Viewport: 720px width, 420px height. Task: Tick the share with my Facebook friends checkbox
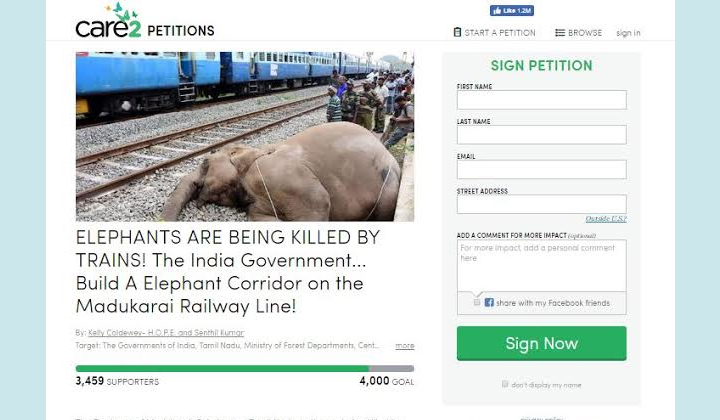(477, 302)
